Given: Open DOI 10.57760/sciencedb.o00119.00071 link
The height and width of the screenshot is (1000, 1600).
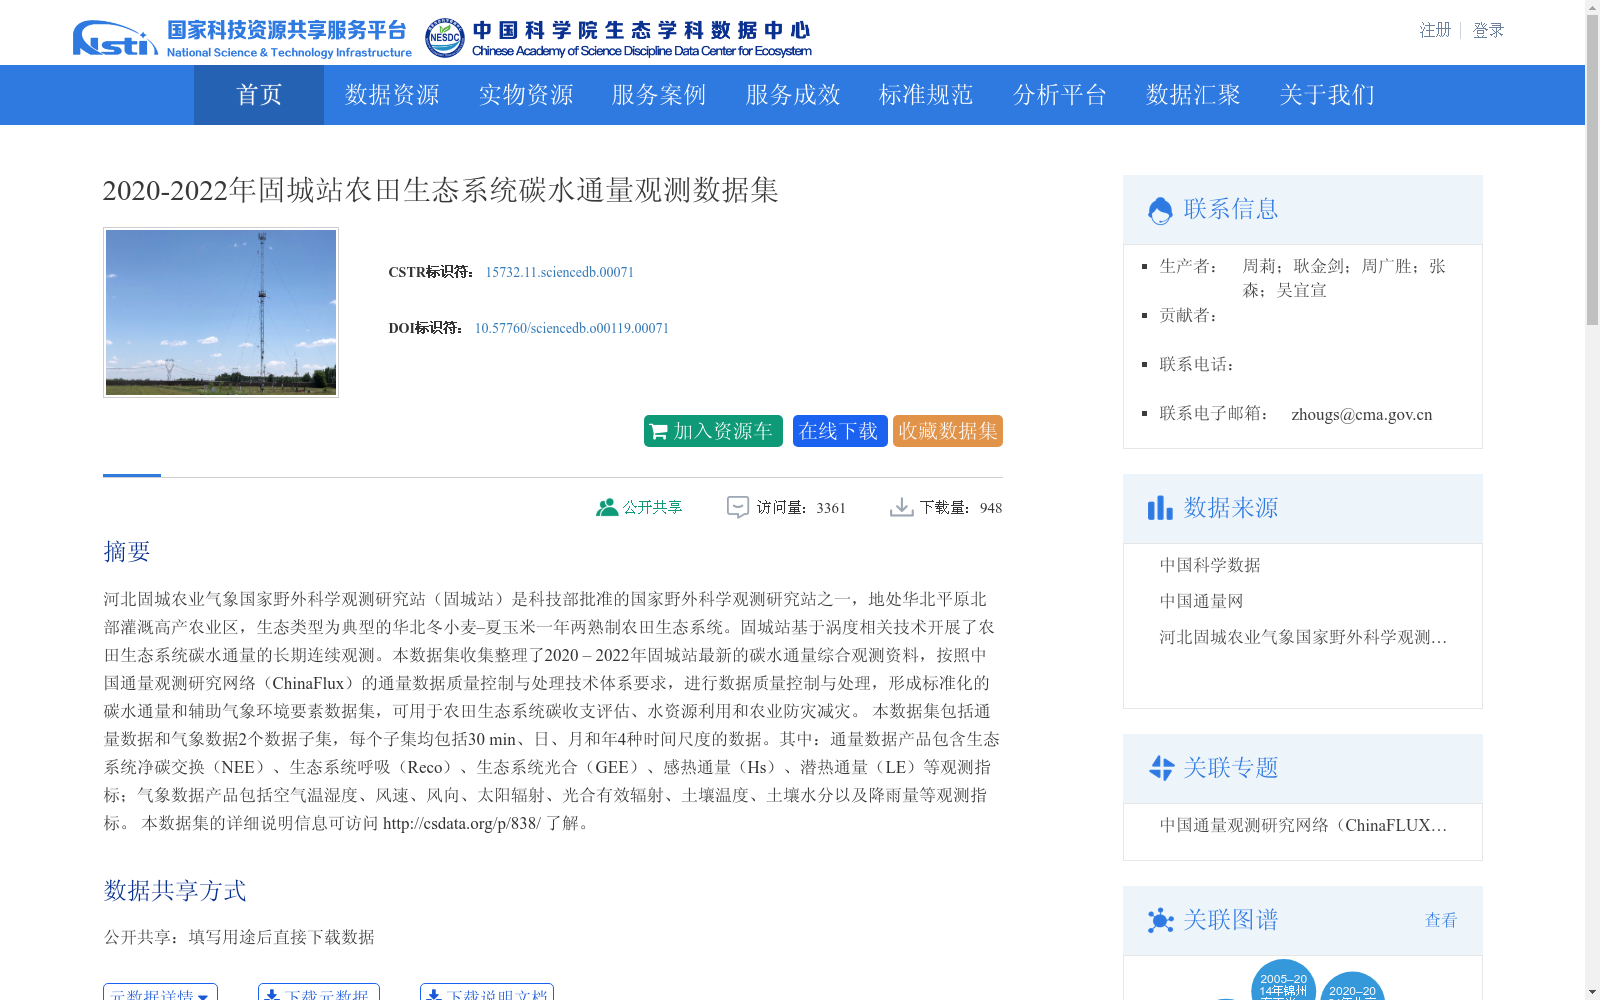Looking at the screenshot, I should pyautogui.click(x=571, y=328).
